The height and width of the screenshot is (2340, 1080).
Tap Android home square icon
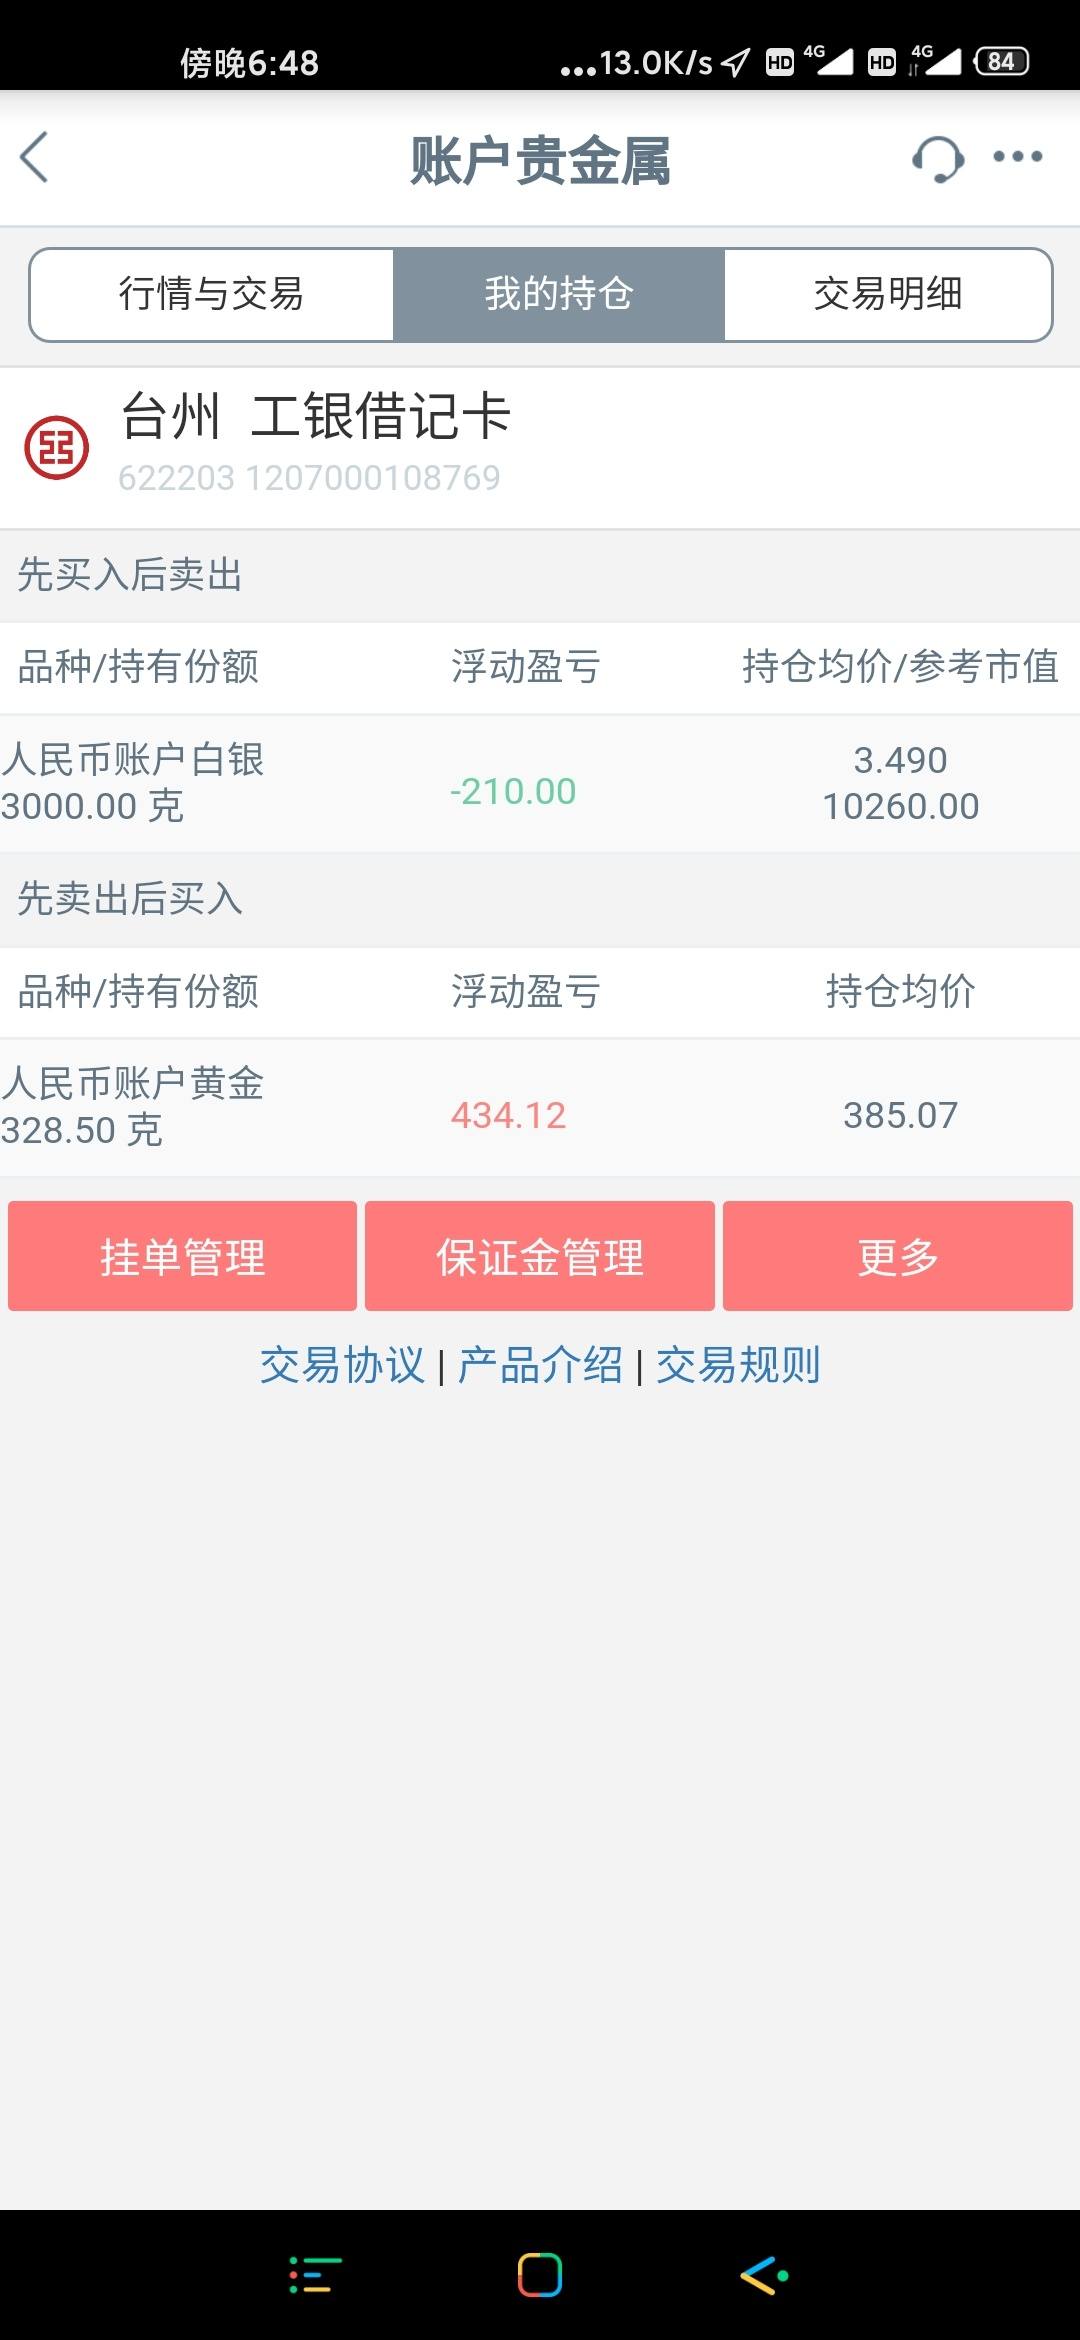[540, 2275]
